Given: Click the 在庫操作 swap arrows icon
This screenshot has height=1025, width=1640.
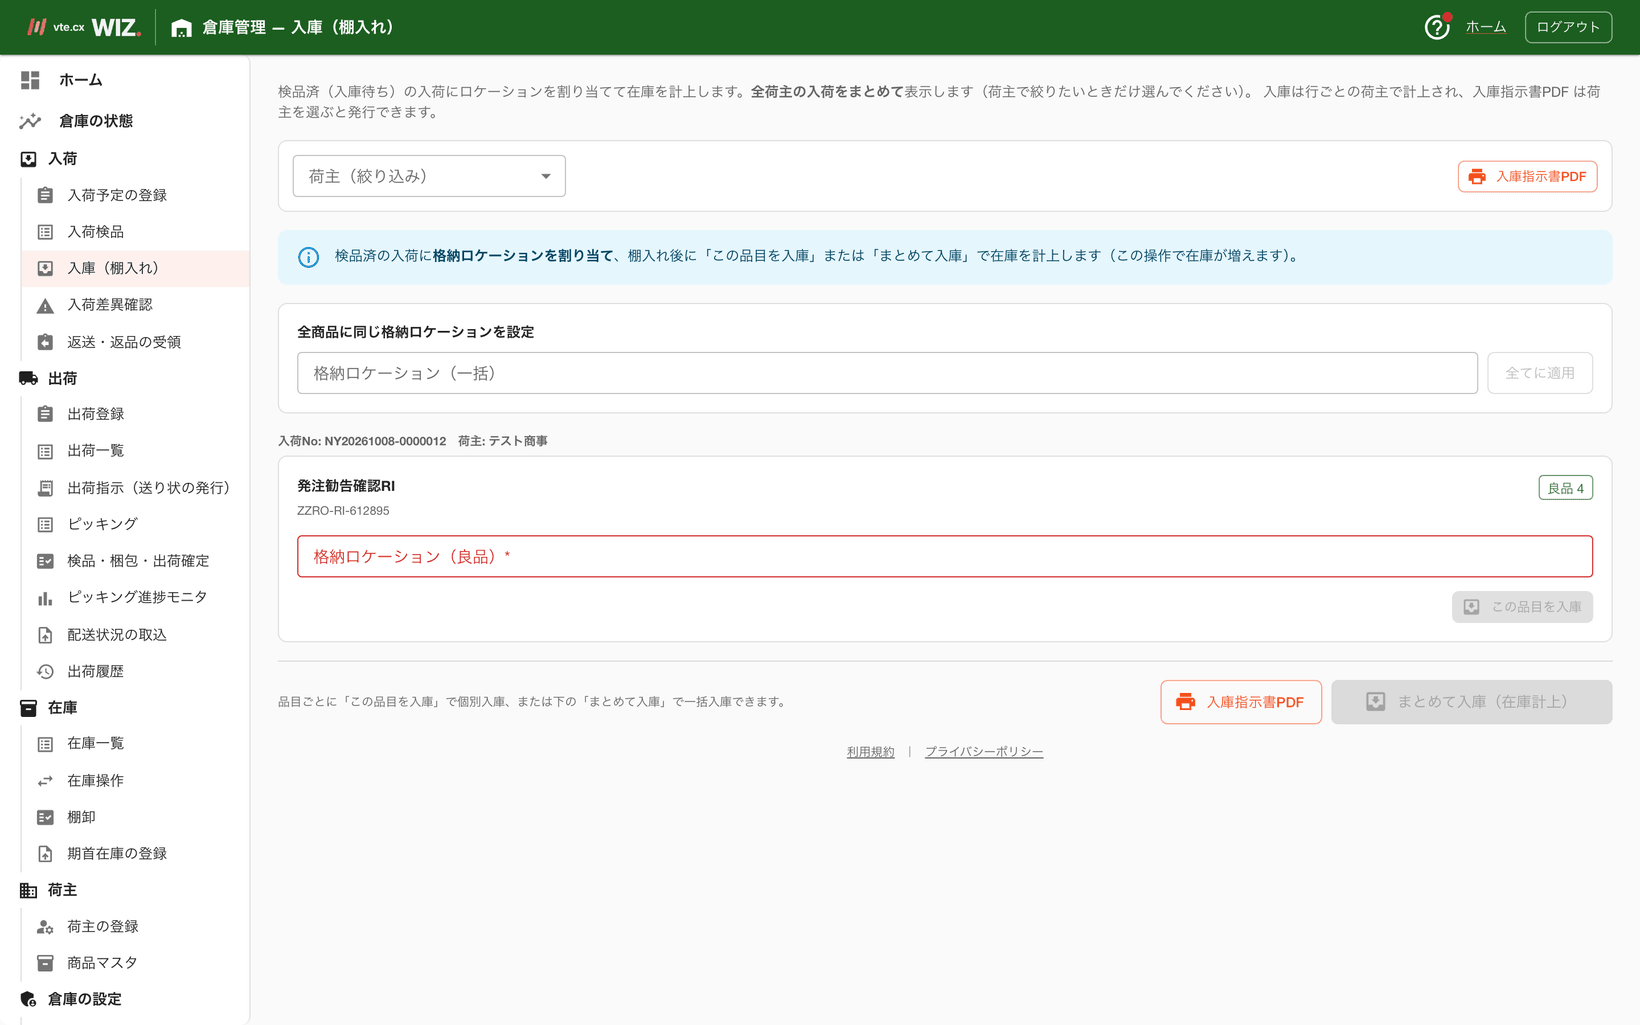Looking at the screenshot, I should [45, 781].
